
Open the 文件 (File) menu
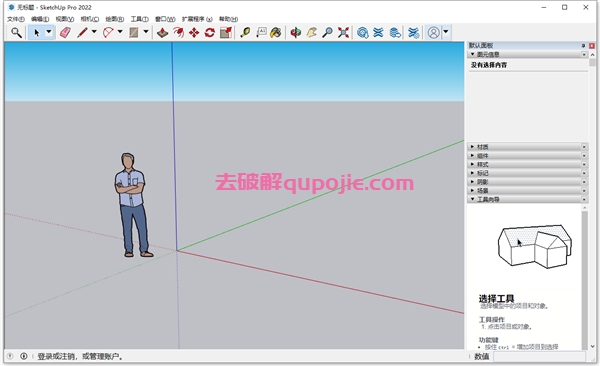pos(16,19)
